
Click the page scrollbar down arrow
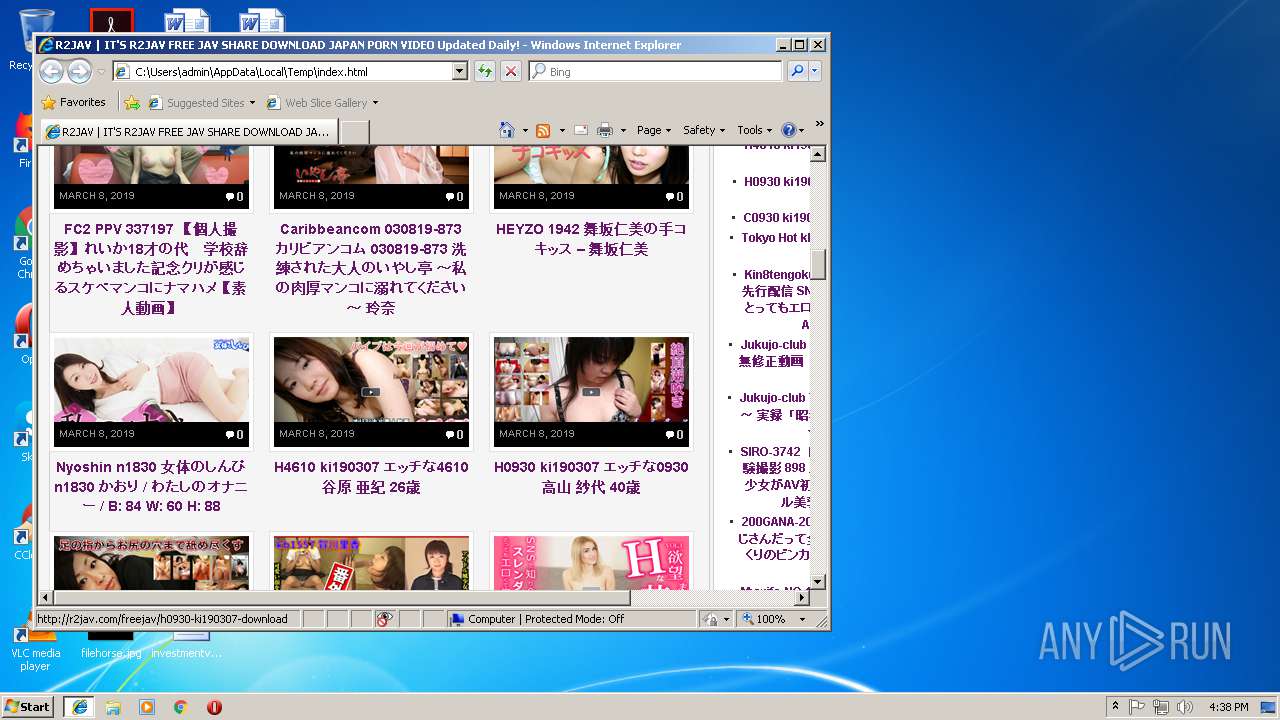[818, 581]
